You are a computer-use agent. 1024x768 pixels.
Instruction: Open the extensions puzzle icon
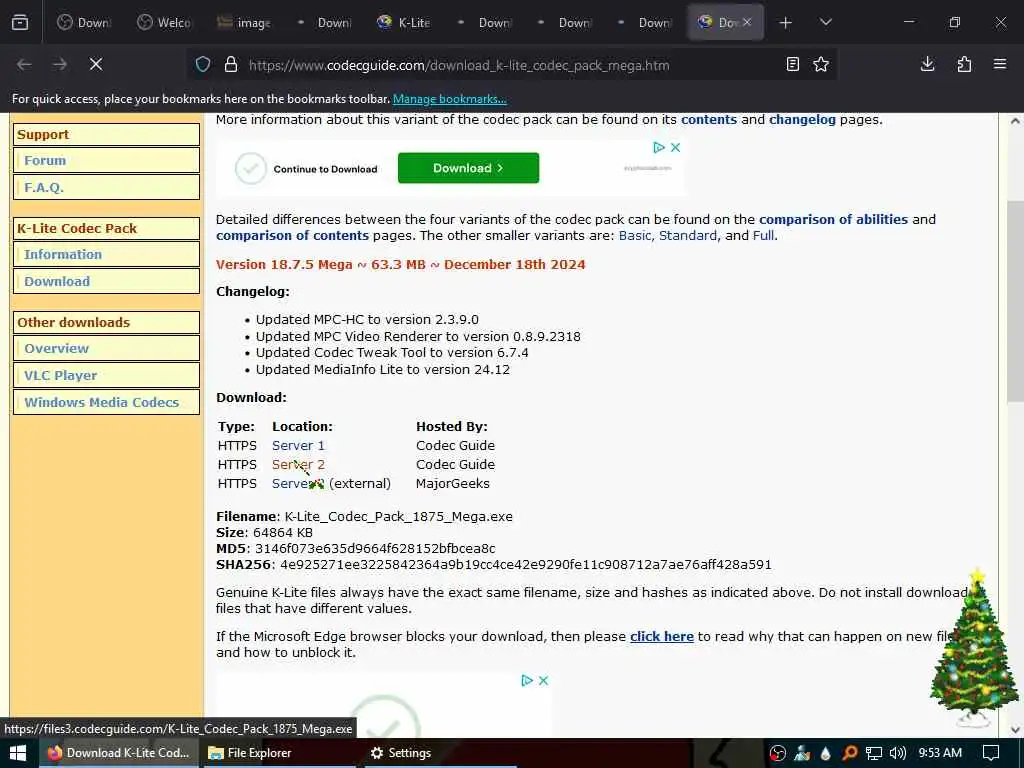[x=964, y=64]
